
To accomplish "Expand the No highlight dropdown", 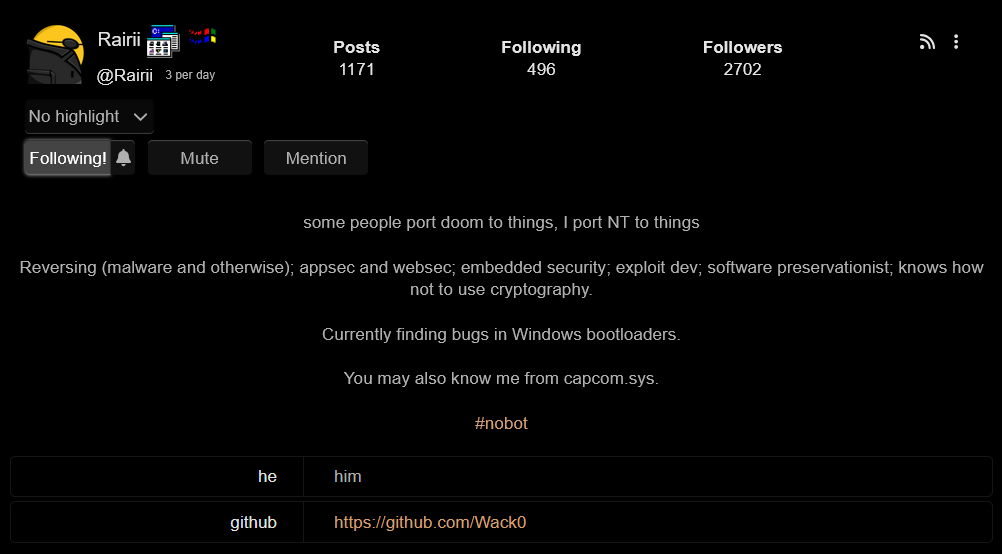I will pos(89,116).
